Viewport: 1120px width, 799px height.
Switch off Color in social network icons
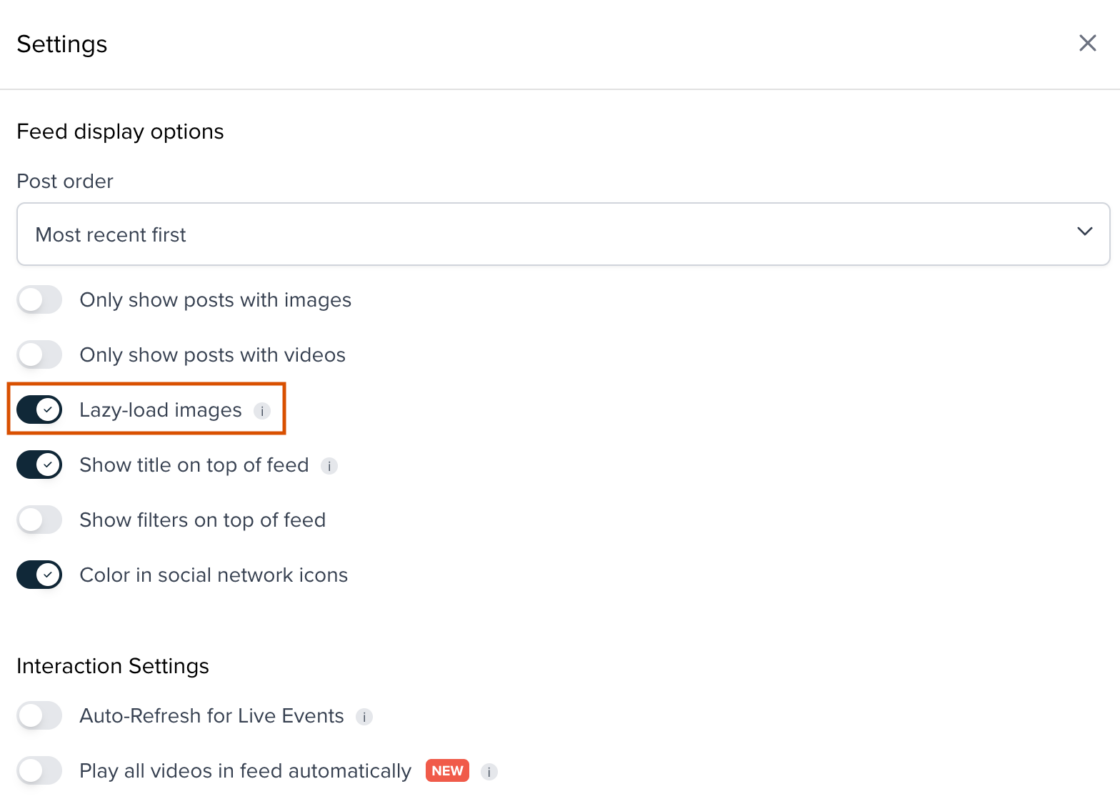(x=40, y=575)
